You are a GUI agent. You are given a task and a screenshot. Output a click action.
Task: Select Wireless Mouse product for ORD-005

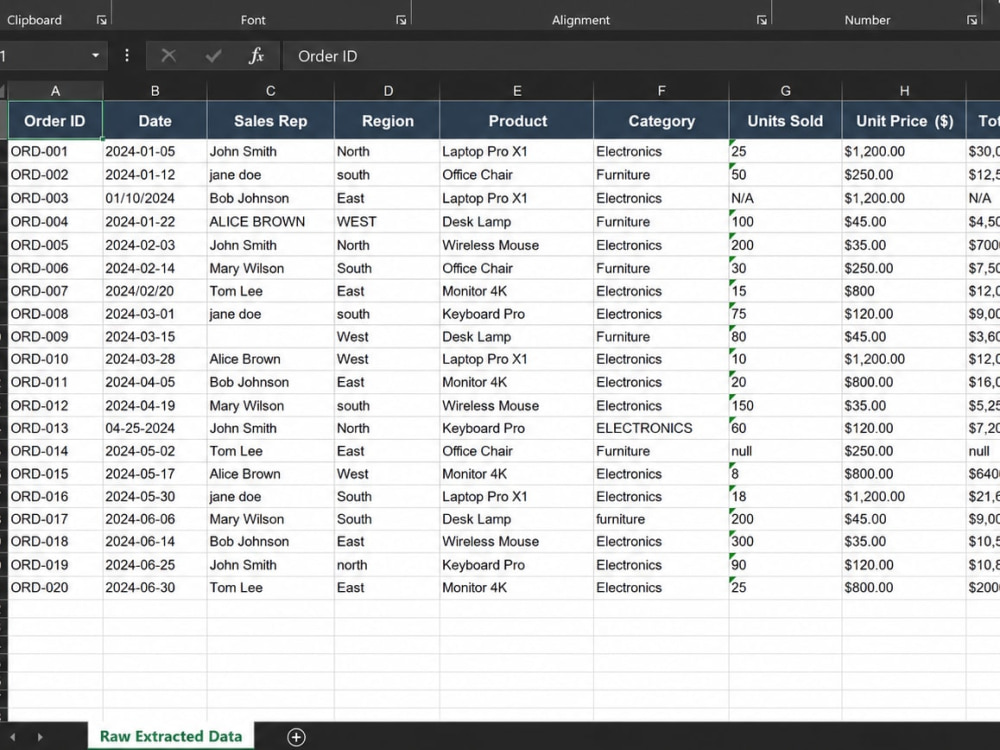[x=517, y=246]
